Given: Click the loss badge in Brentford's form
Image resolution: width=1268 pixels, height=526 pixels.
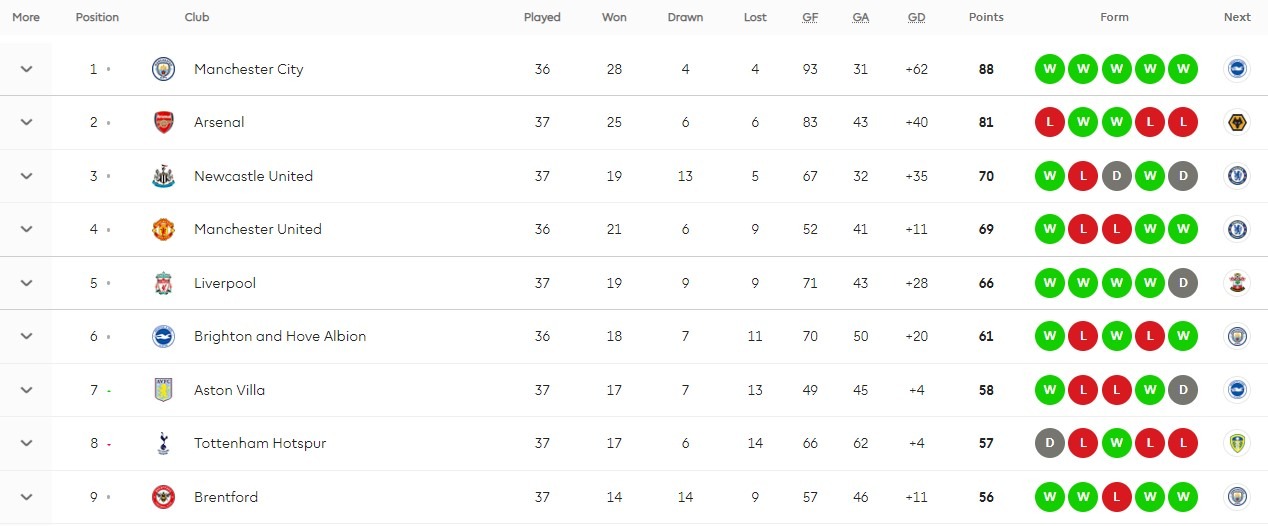Looking at the screenshot, I should (1116, 497).
